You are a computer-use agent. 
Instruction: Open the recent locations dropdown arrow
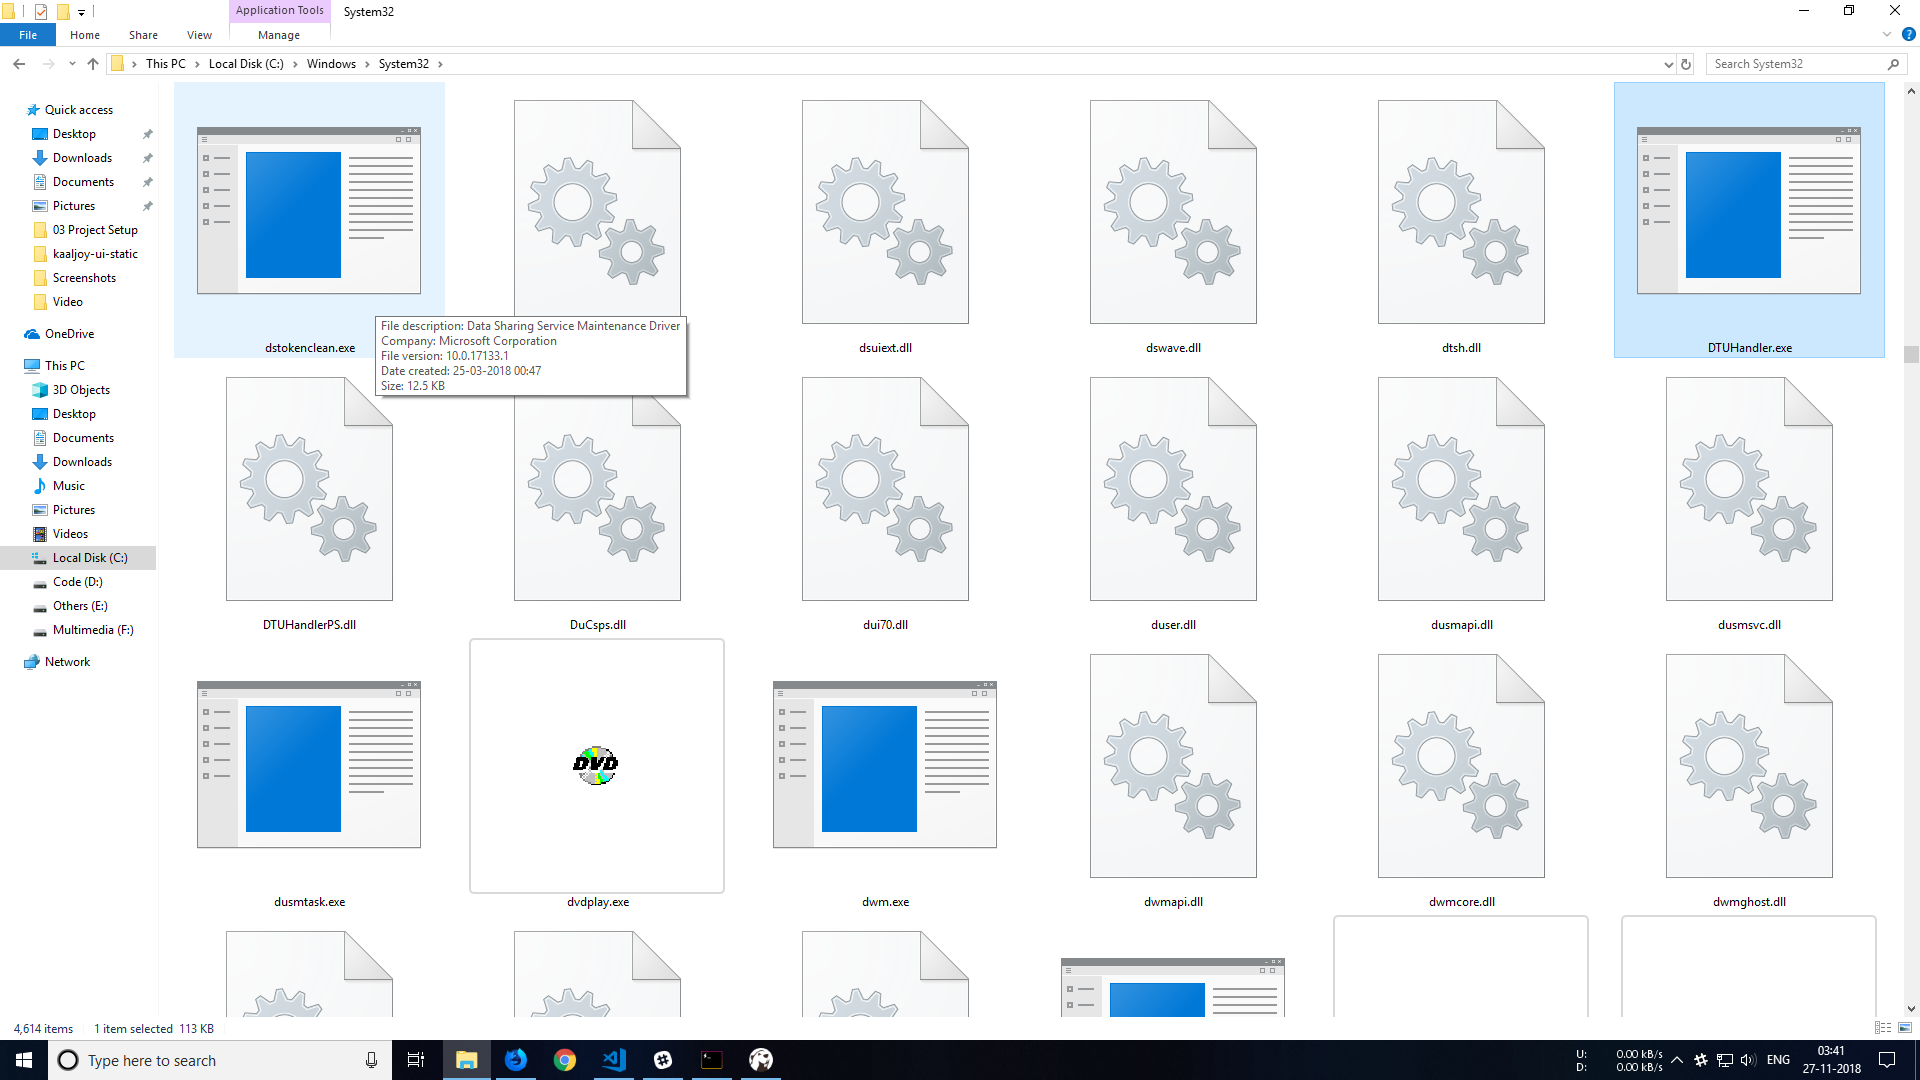click(x=72, y=64)
